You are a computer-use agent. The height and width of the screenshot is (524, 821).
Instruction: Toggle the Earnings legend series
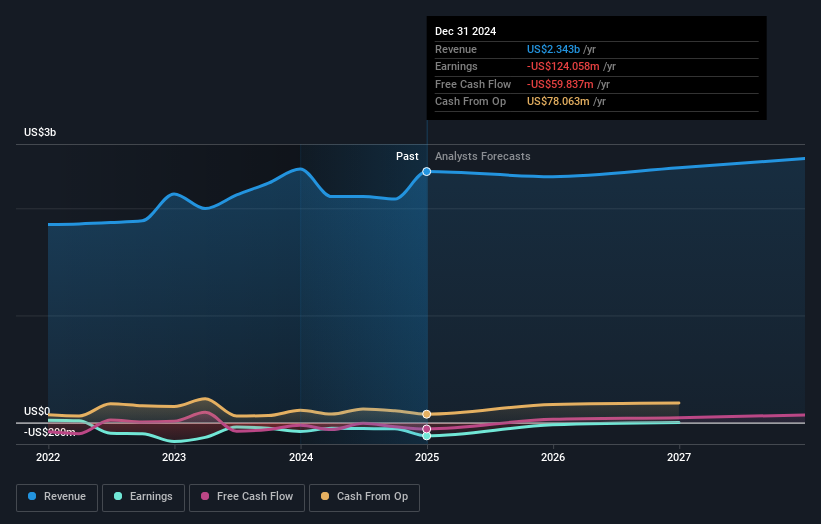point(143,497)
